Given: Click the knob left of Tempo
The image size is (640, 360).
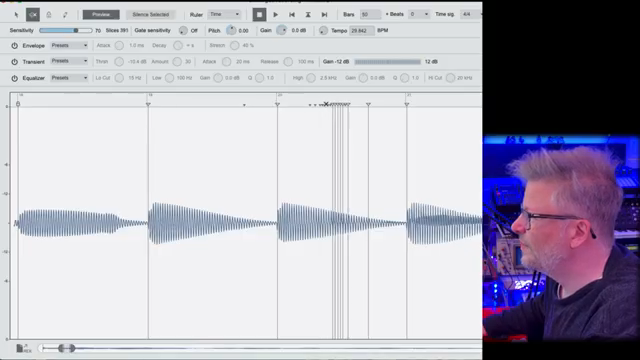Looking at the screenshot, I should pyautogui.click(x=323, y=31).
